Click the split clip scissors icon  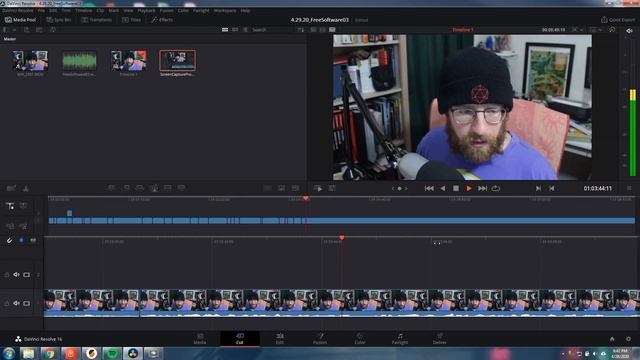(x=26, y=188)
